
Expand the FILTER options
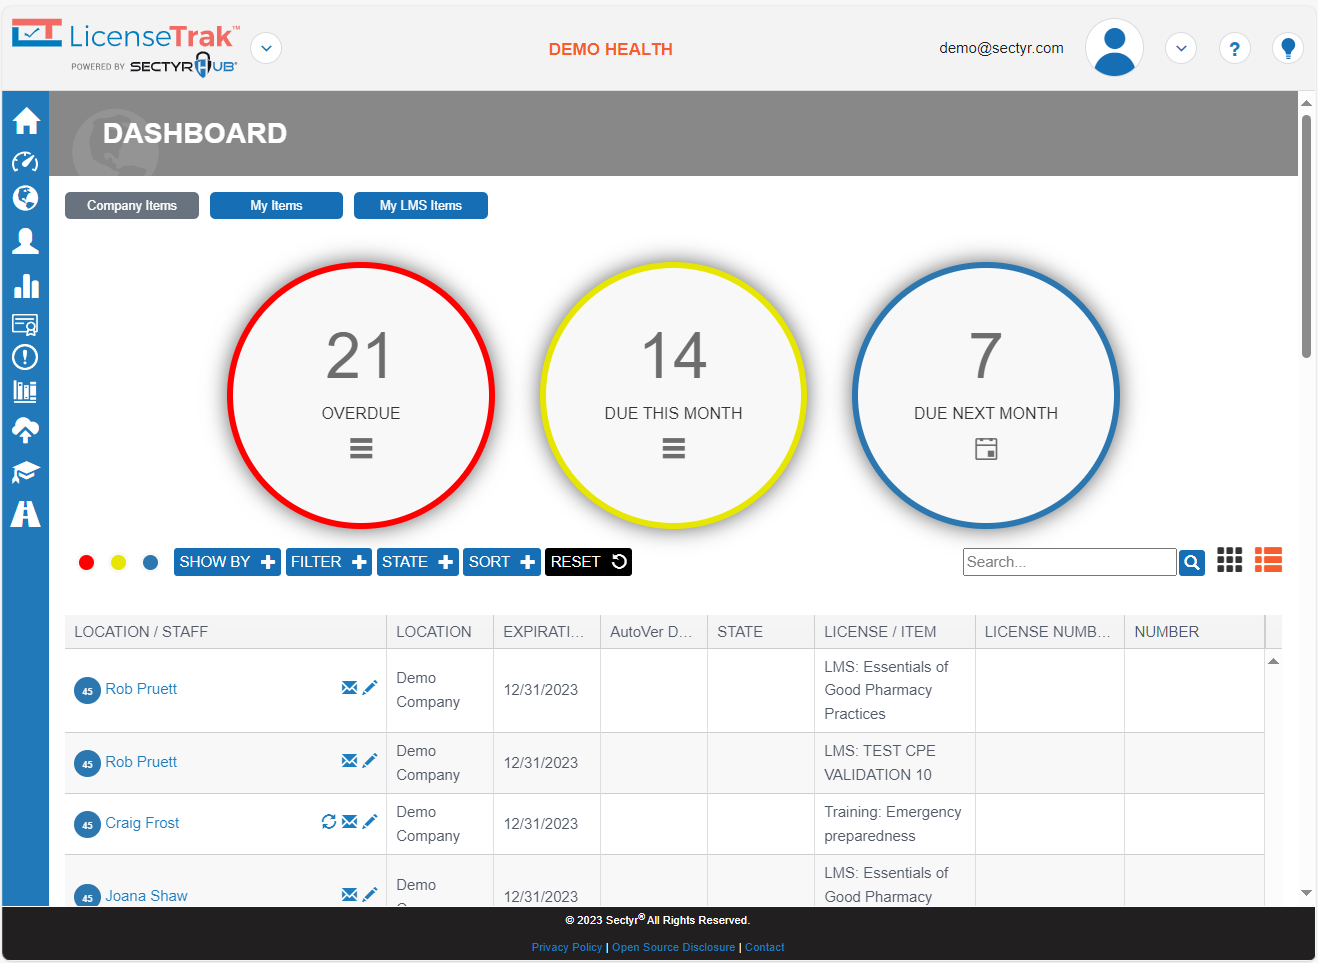[x=329, y=562]
